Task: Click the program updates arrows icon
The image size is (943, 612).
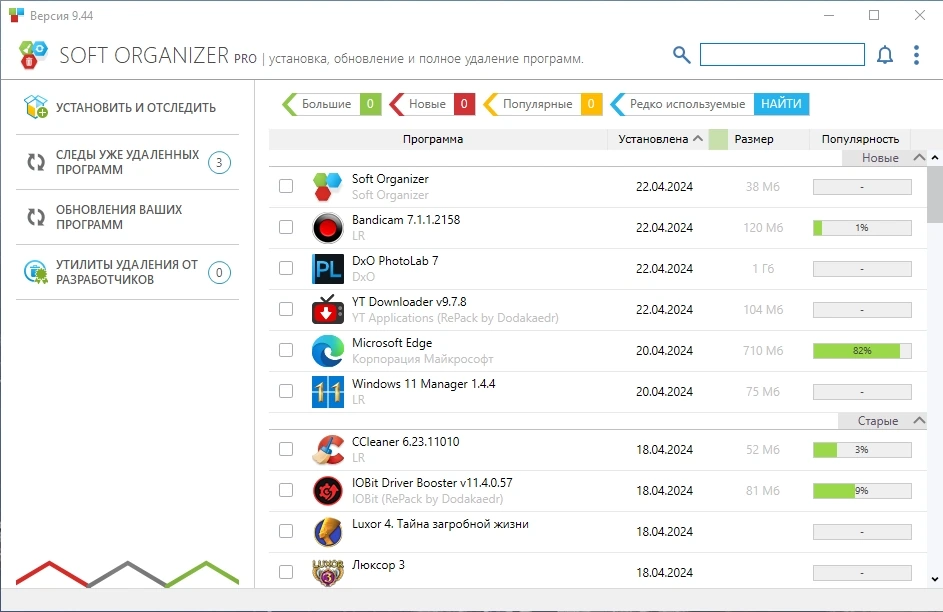Action: pos(36,216)
